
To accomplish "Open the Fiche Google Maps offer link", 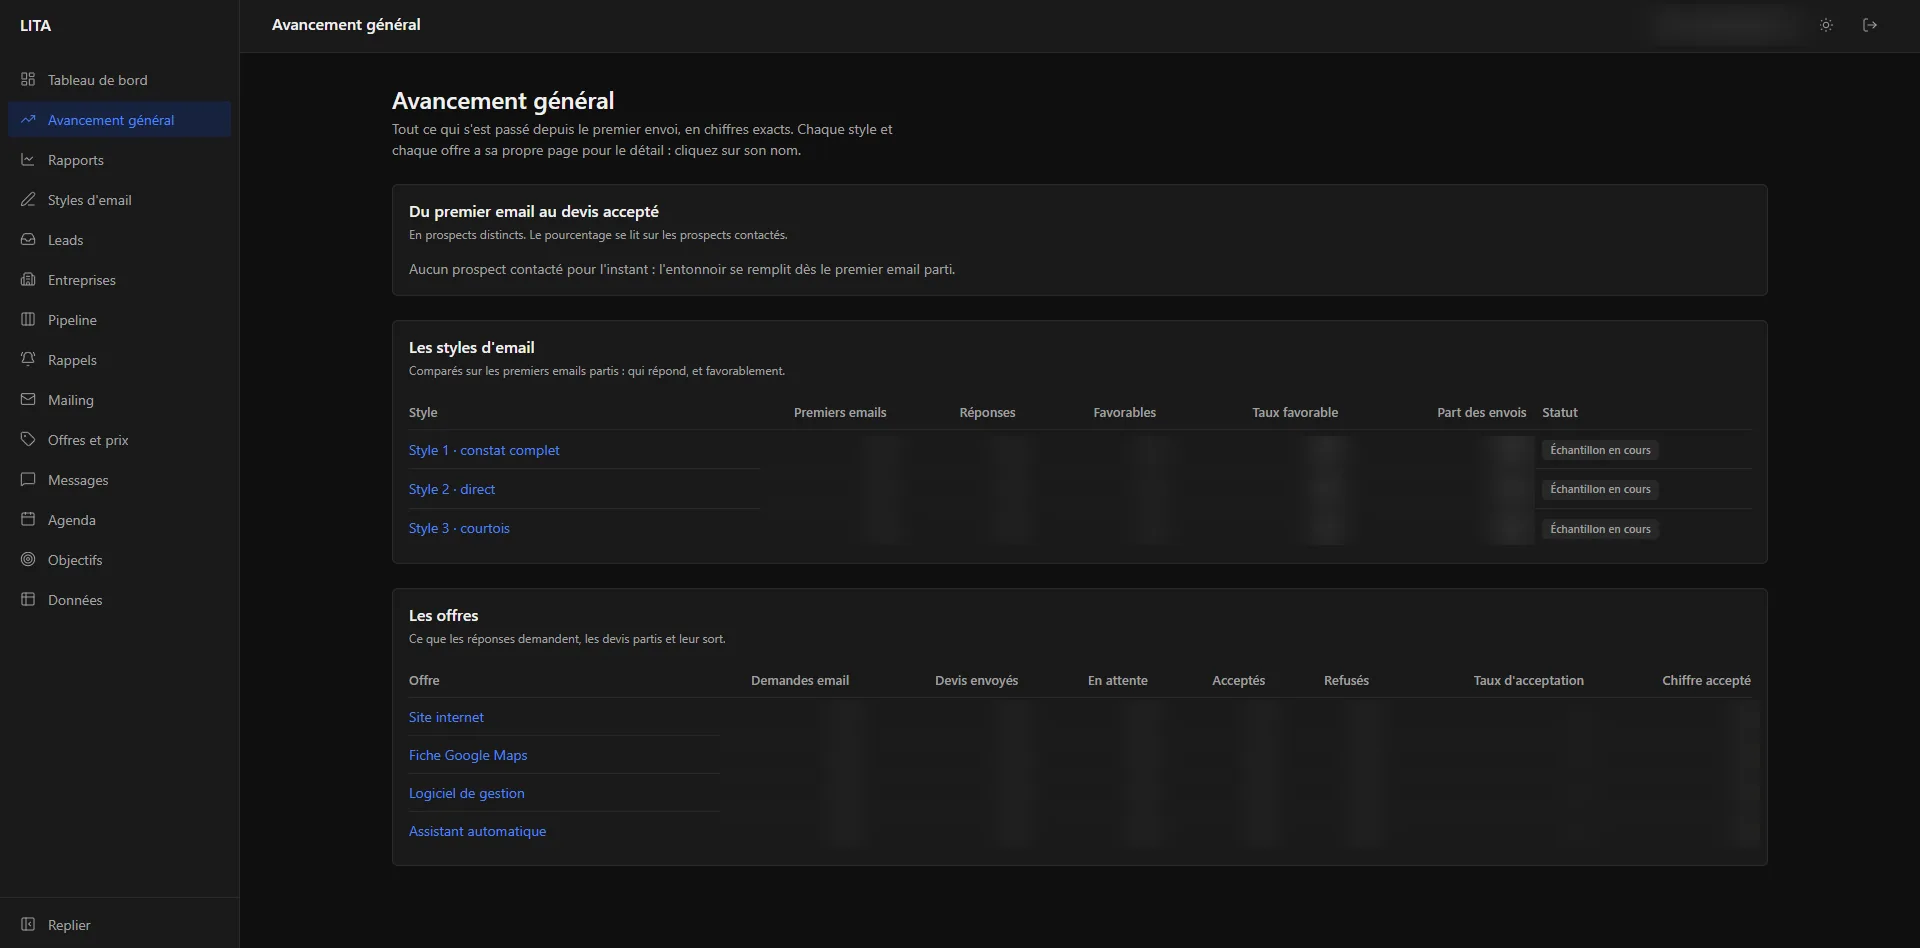I will pos(468,755).
